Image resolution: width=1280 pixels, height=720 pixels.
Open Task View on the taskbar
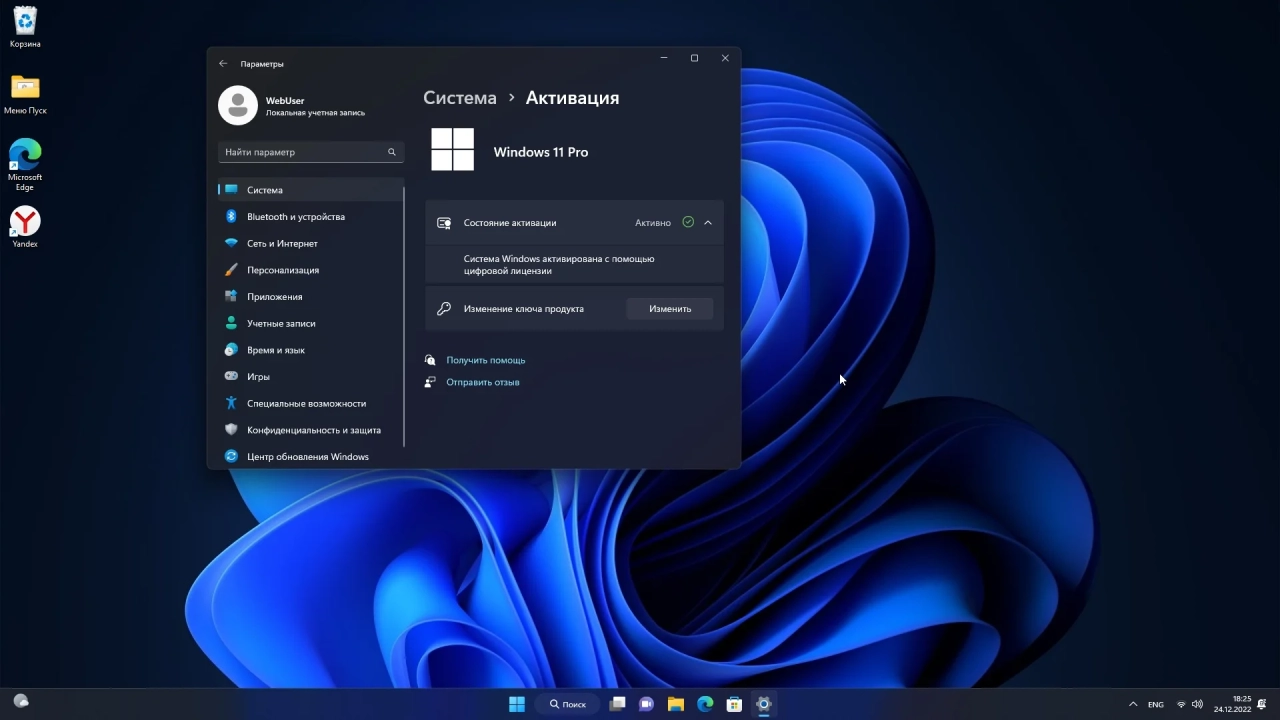point(618,704)
